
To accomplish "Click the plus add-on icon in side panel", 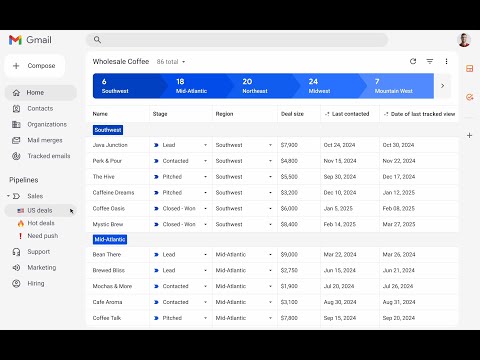I will pyautogui.click(x=469, y=135).
